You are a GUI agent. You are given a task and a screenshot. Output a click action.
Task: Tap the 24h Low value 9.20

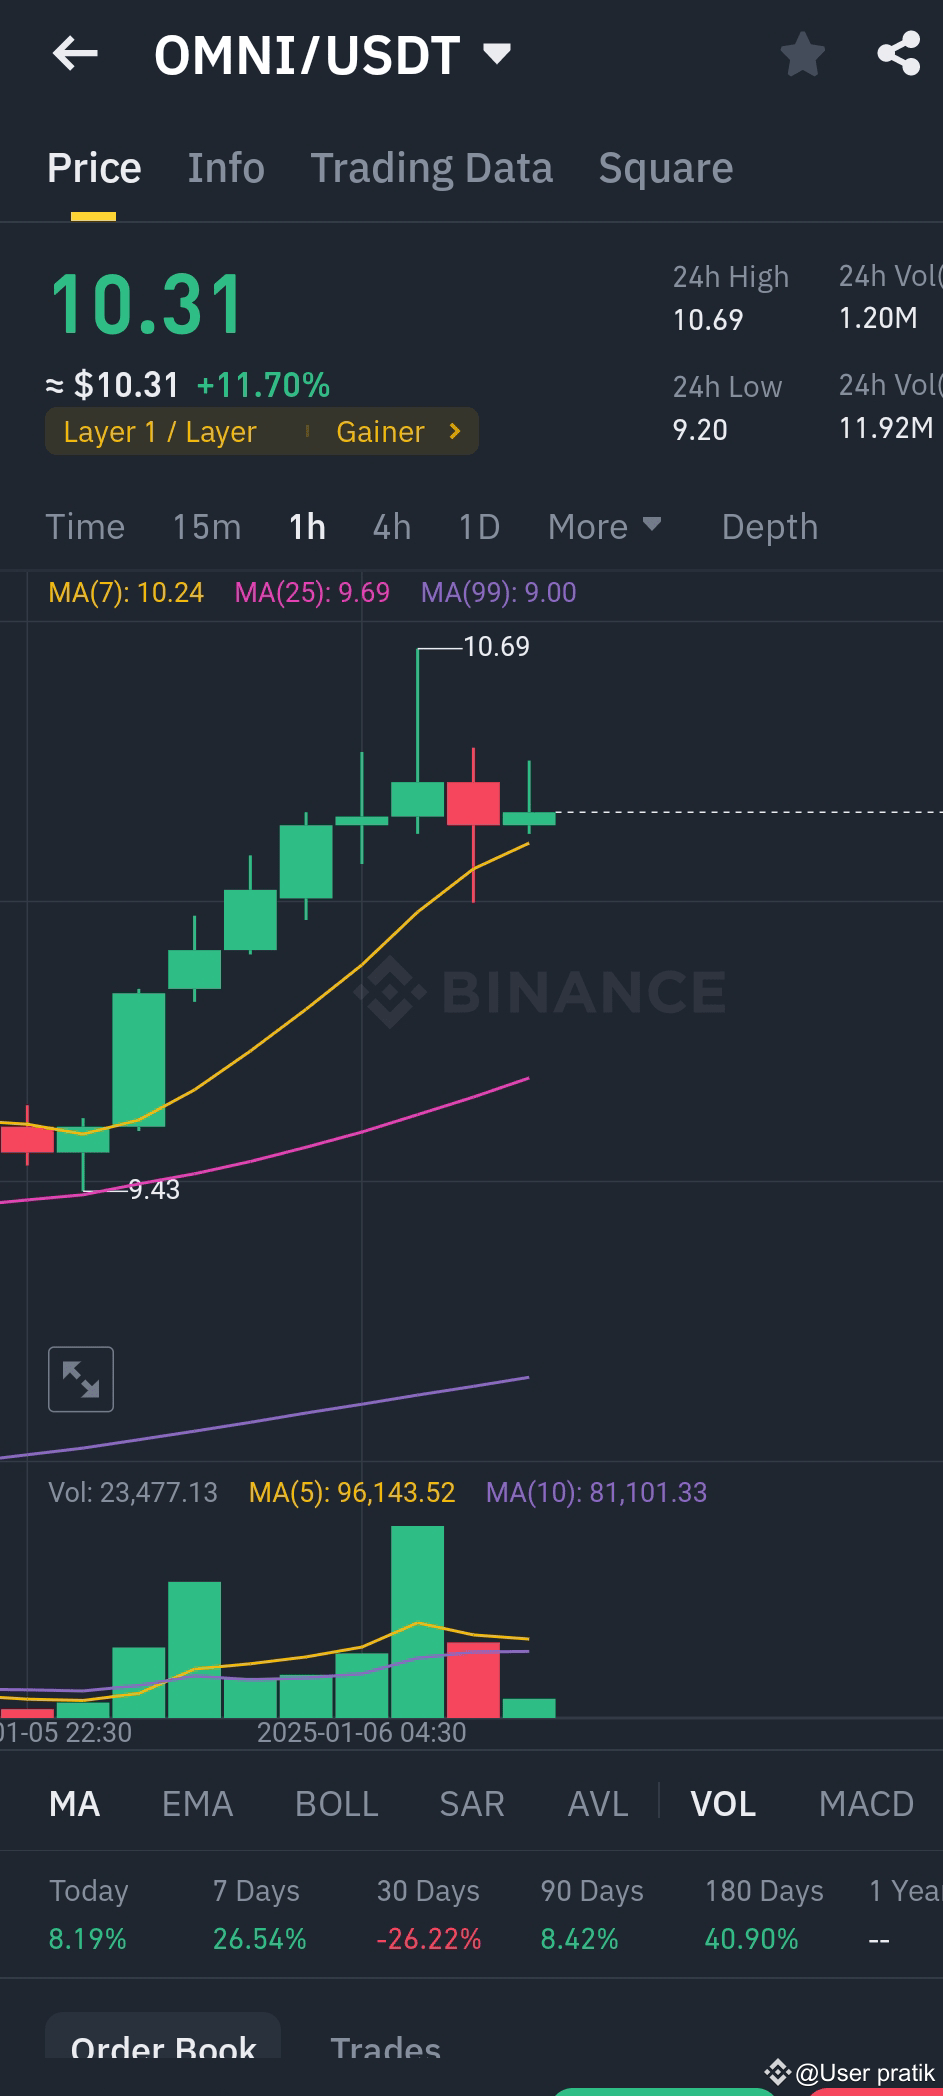pos(700,430)
